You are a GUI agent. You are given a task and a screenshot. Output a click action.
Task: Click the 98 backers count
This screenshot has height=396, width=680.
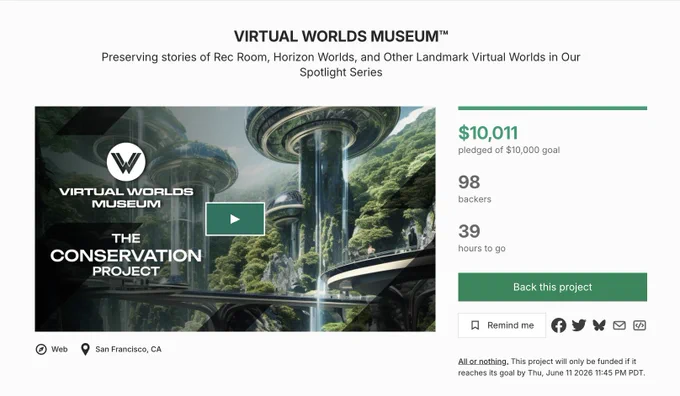pyautogui.click(x=469, y=182)
